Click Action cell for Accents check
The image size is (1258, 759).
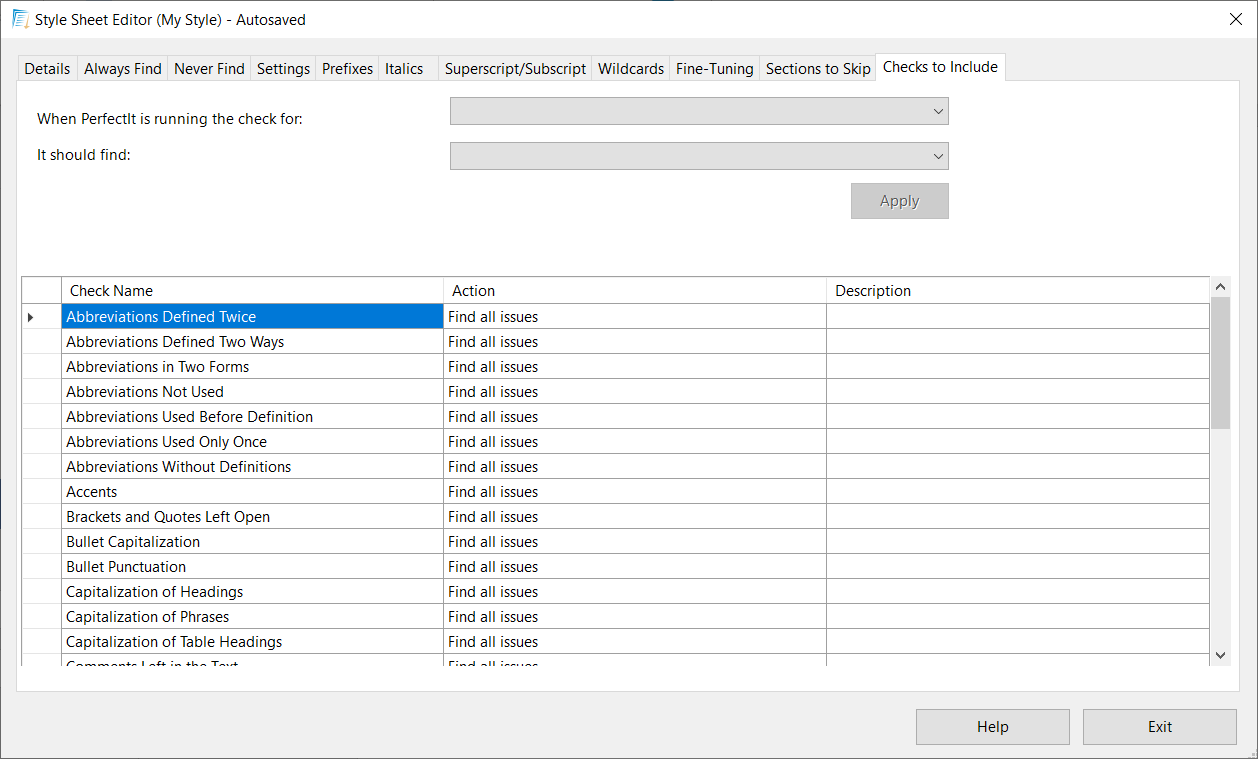click(x=634, y=492)
